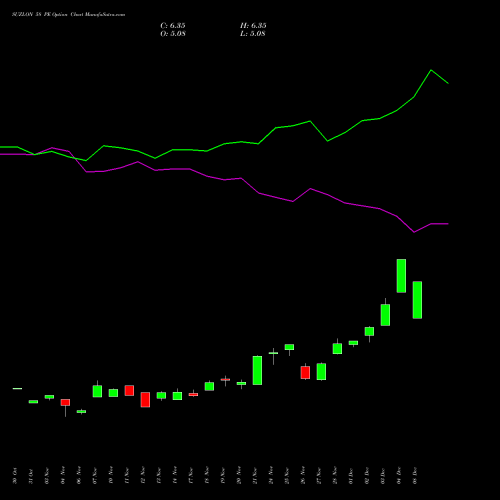Click the green candle above 07 Nov
500x500 pixels.
pyautogui.click(x=97, y=391)
